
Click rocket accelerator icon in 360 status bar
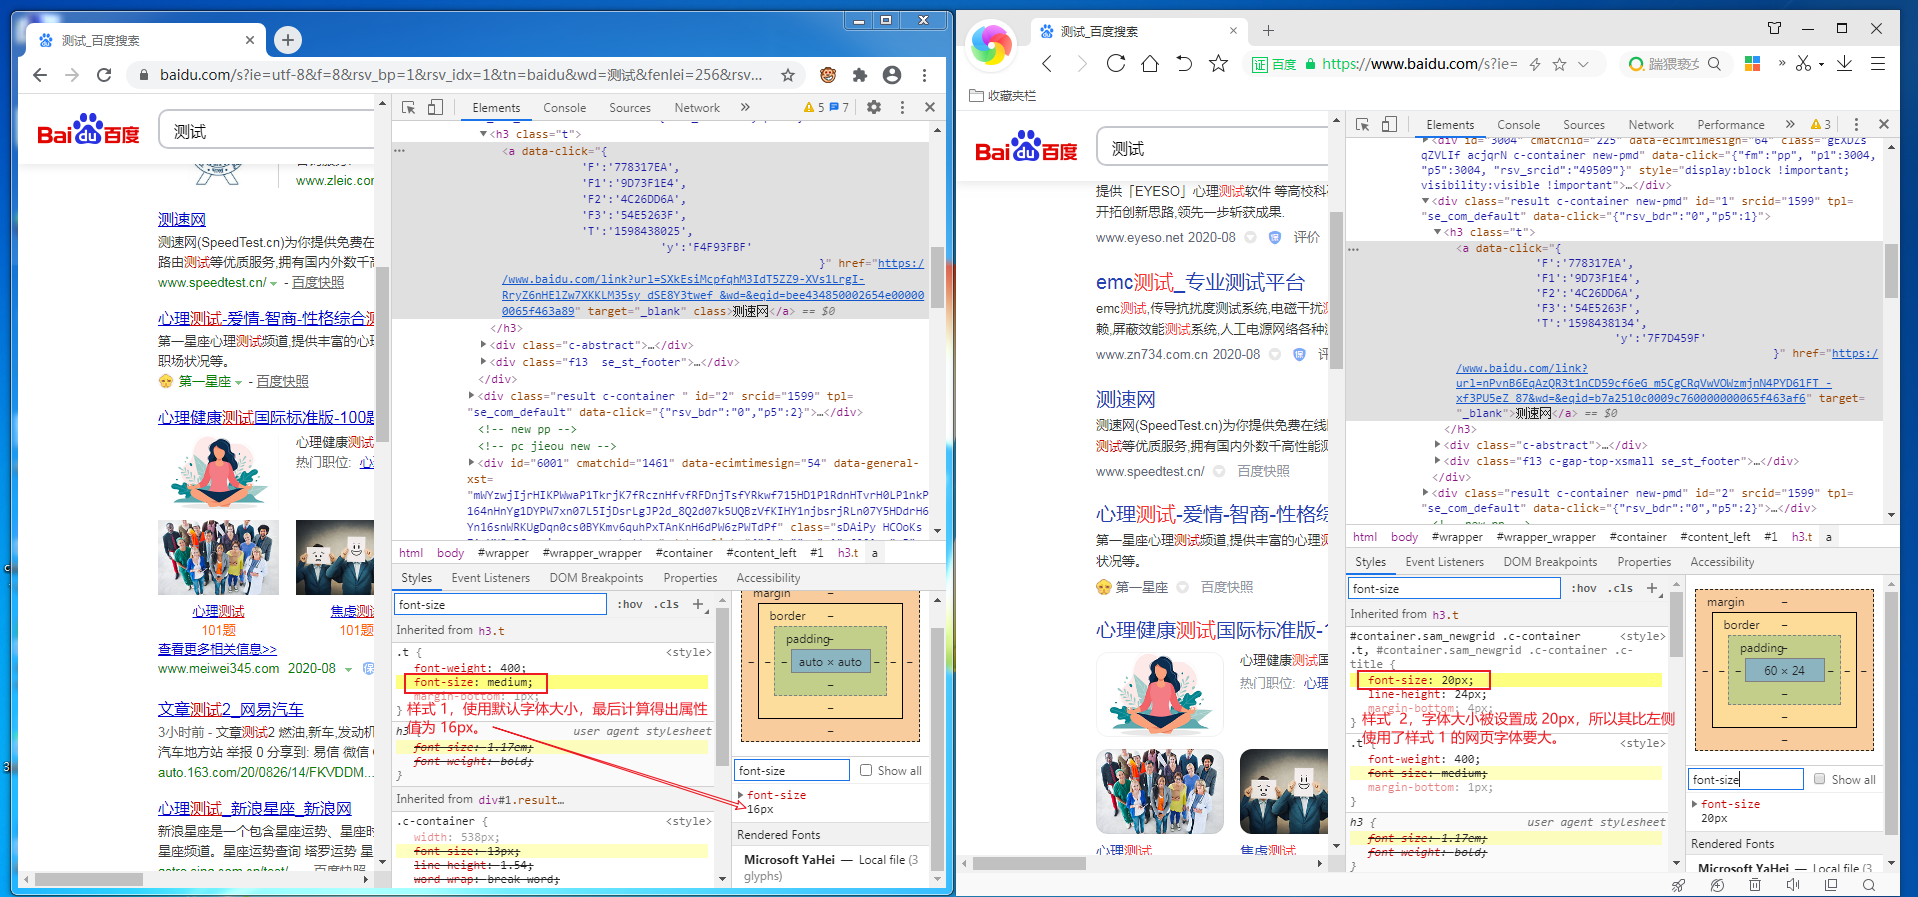1679,885
